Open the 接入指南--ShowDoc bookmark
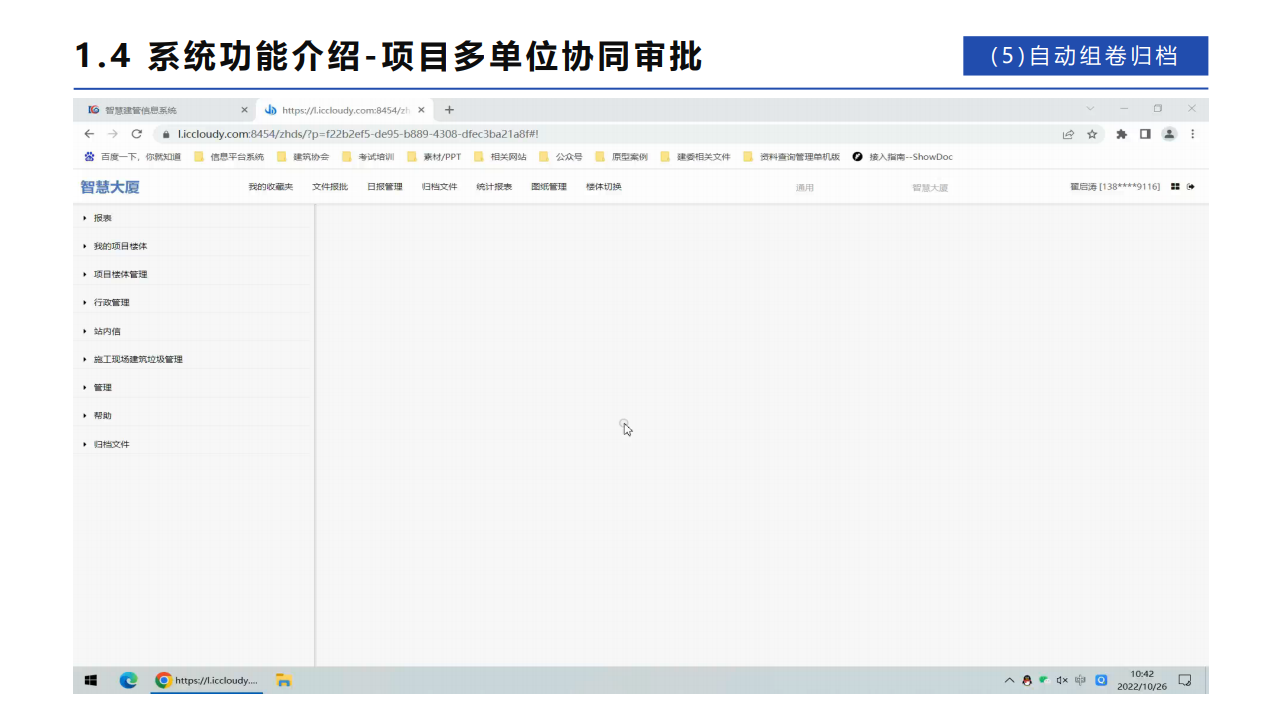The image size is (1280, 720). (x=903, y=157)
